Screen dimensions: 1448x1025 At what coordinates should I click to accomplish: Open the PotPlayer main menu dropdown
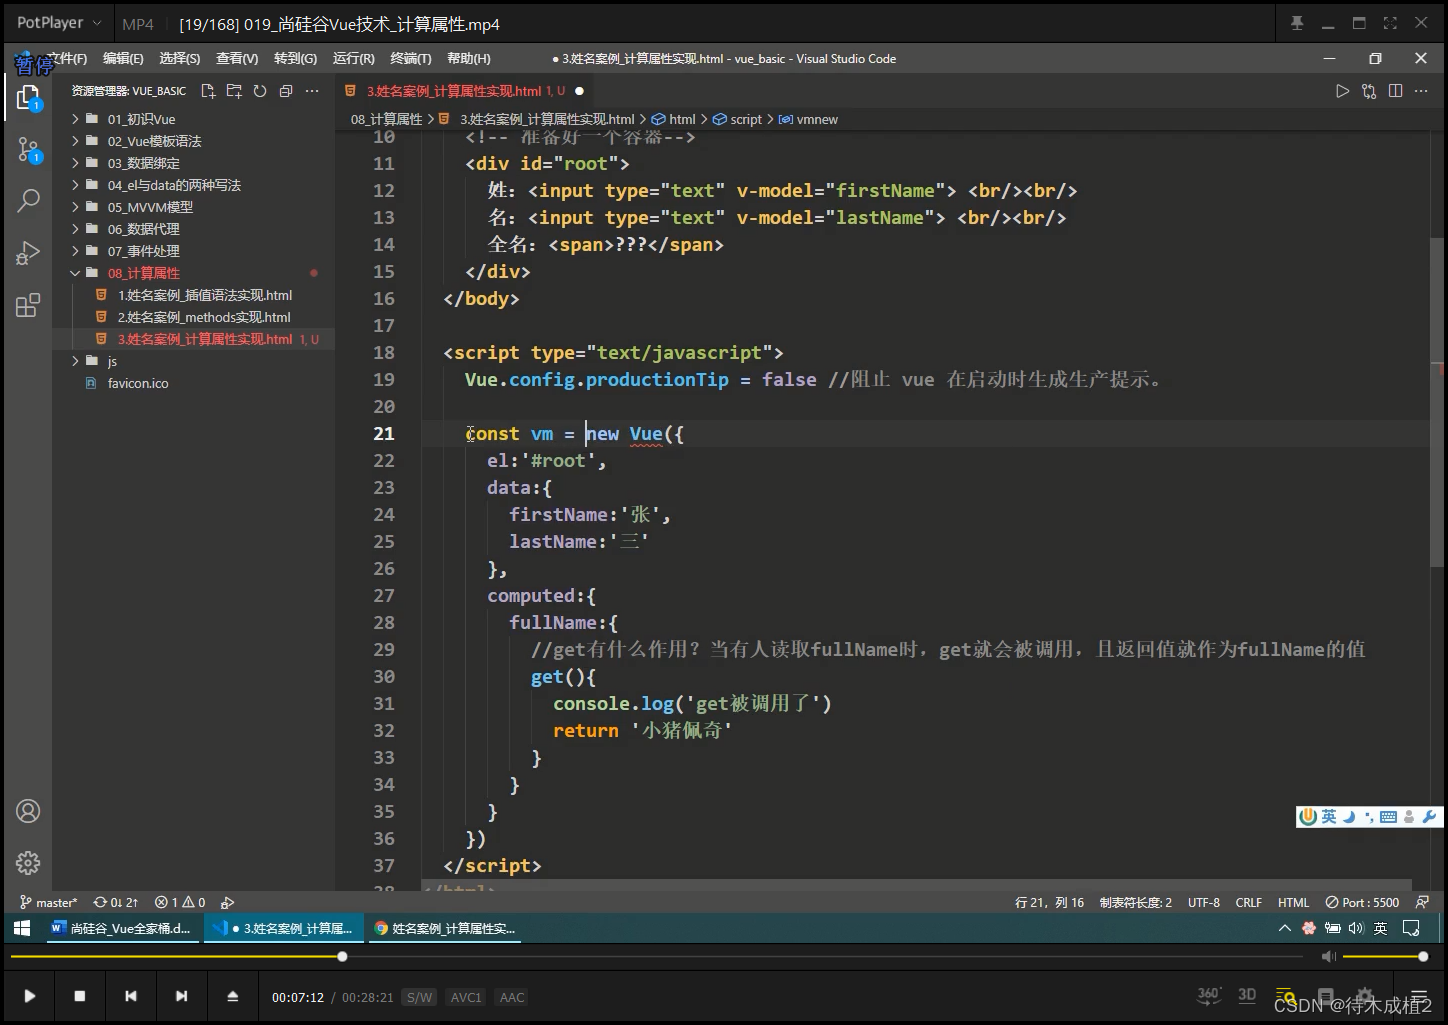point(59,23)
